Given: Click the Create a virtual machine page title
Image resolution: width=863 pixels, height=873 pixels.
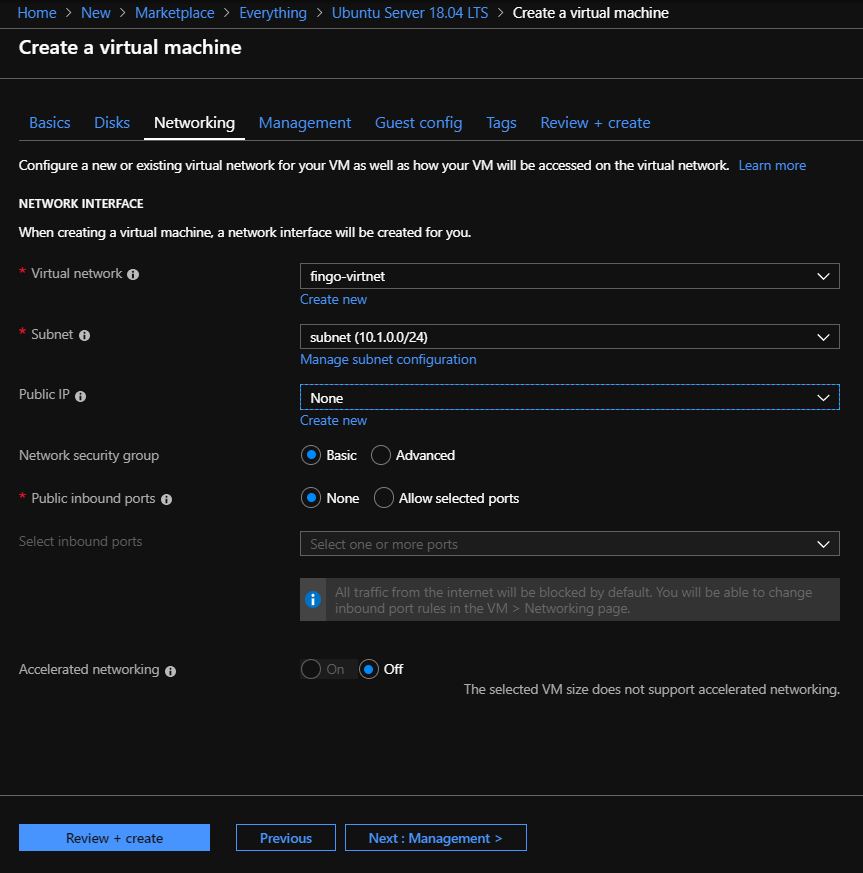Looking at the screenshot, I should 130,47.
